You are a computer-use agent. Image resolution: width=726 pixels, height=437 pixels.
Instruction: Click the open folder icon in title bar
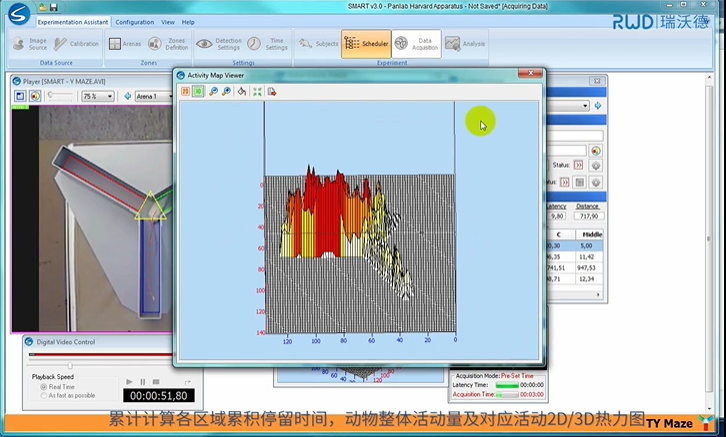pyautogui.click(x=43, y=7)
